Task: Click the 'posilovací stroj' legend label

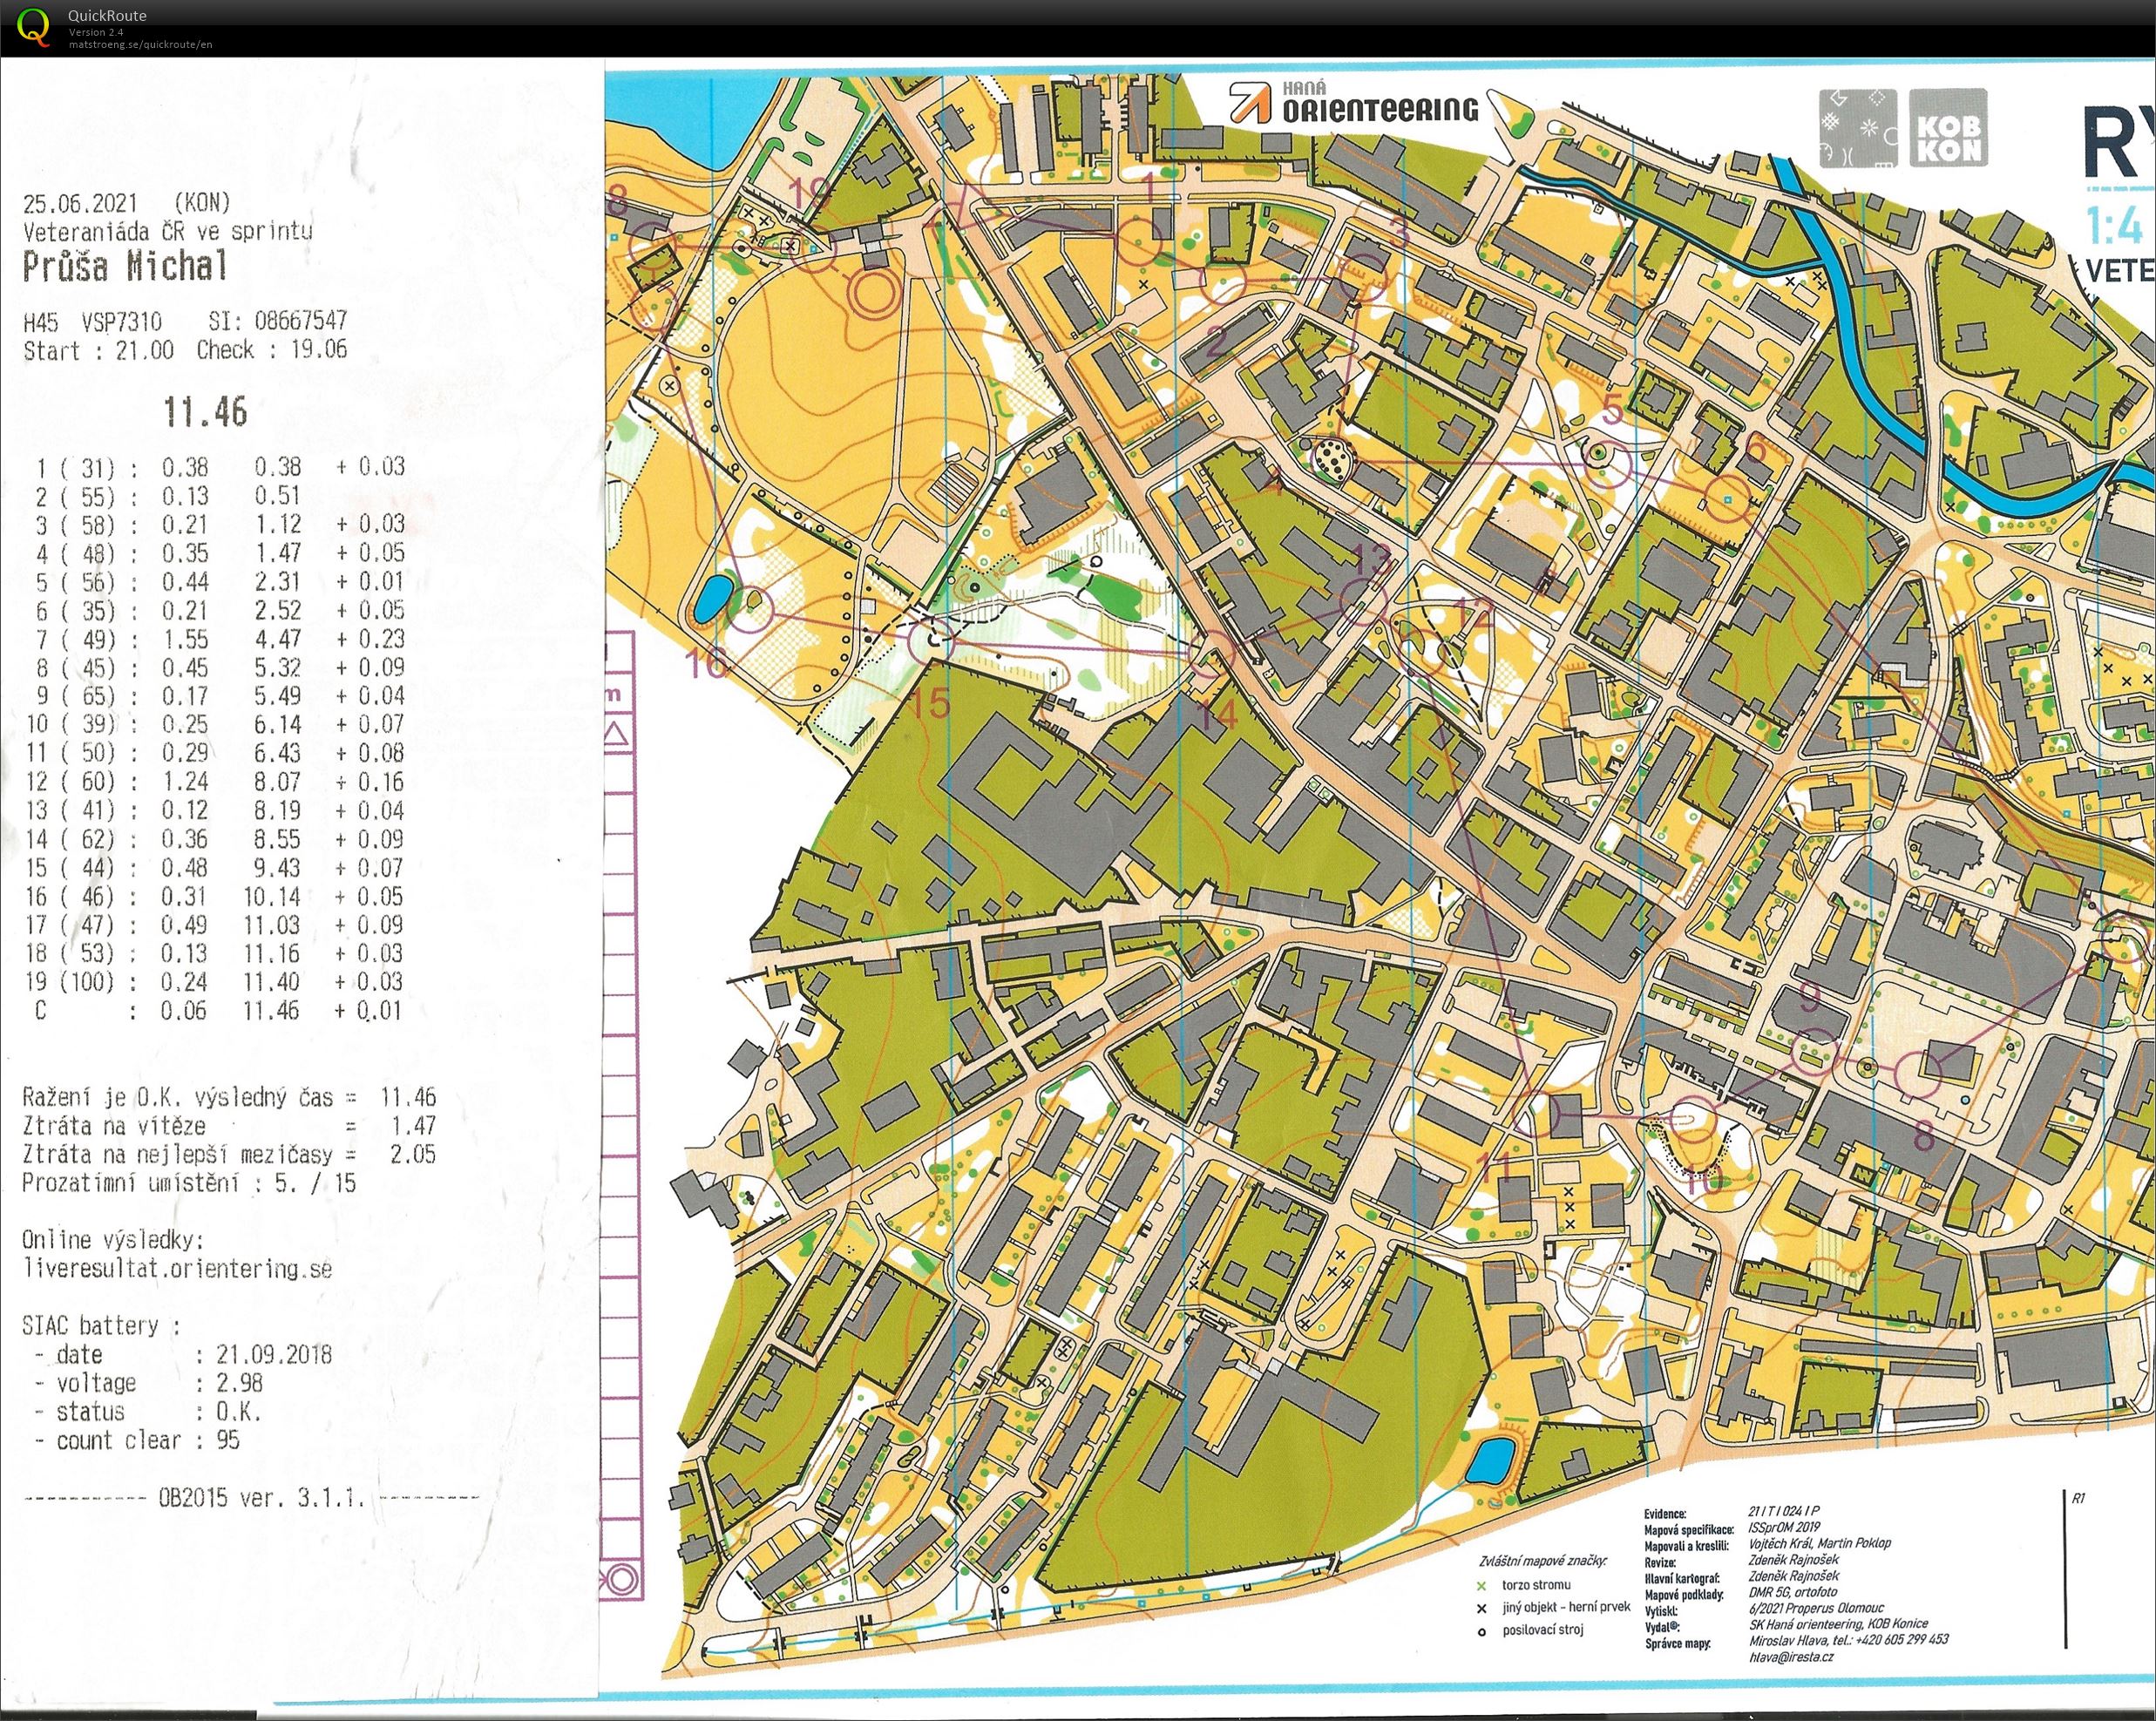Action: [1543, 1630]
